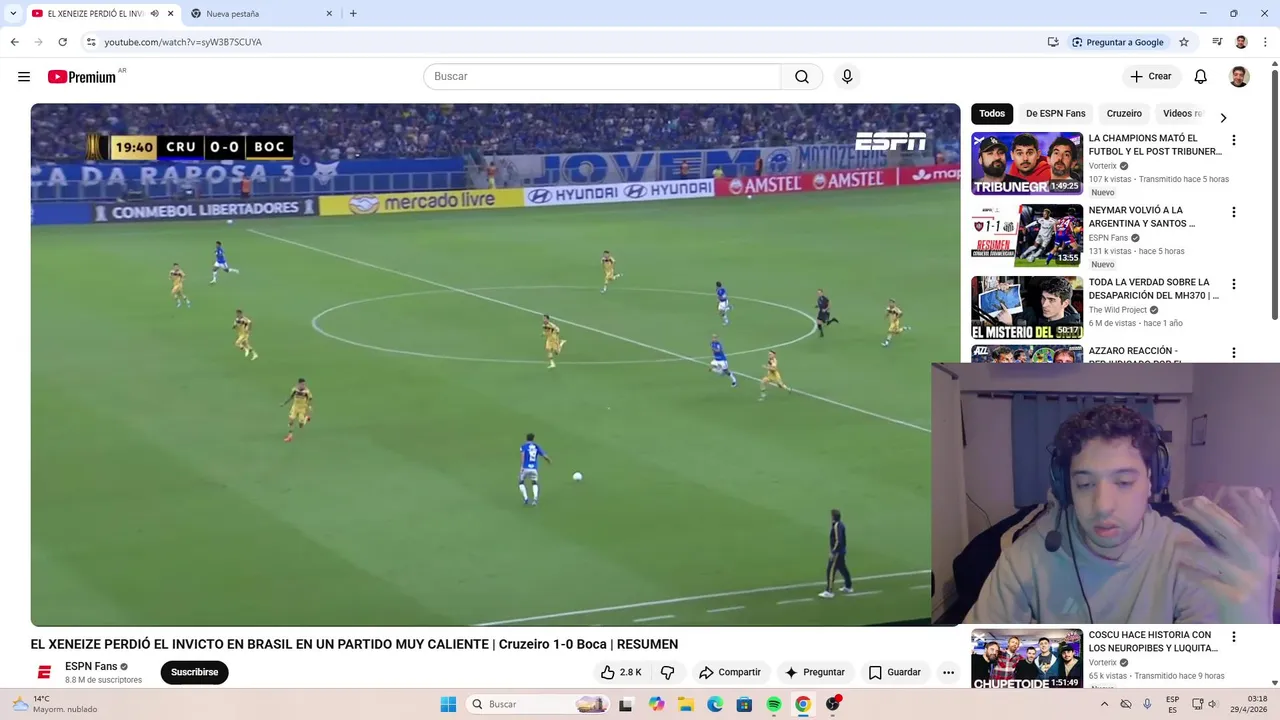1280x720 pixels.
Task: Open options menu for MH370 video
Action: (1233, 284)
